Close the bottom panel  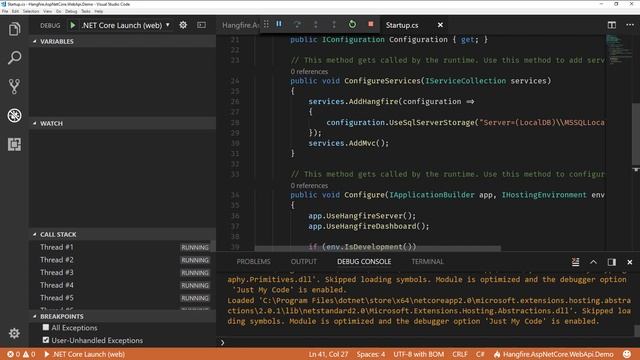630,262
